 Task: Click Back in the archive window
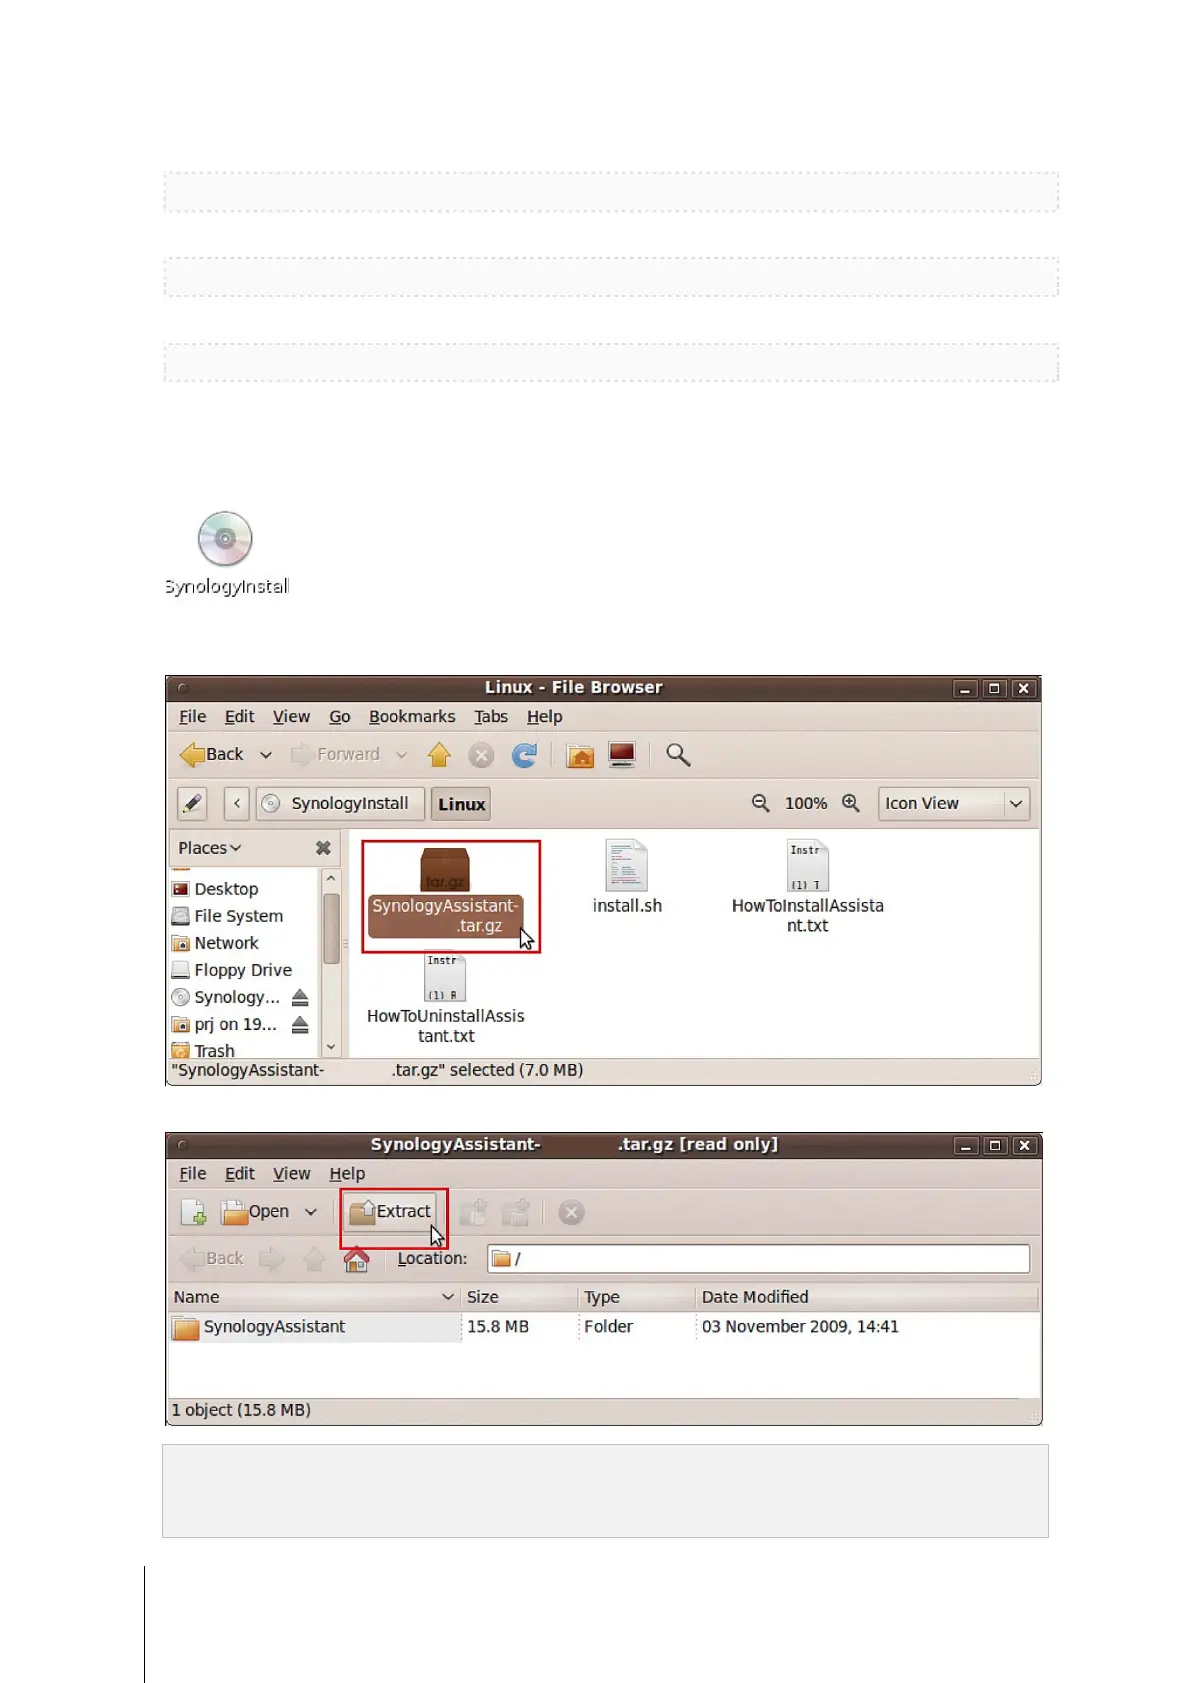tap(212, 1259)
